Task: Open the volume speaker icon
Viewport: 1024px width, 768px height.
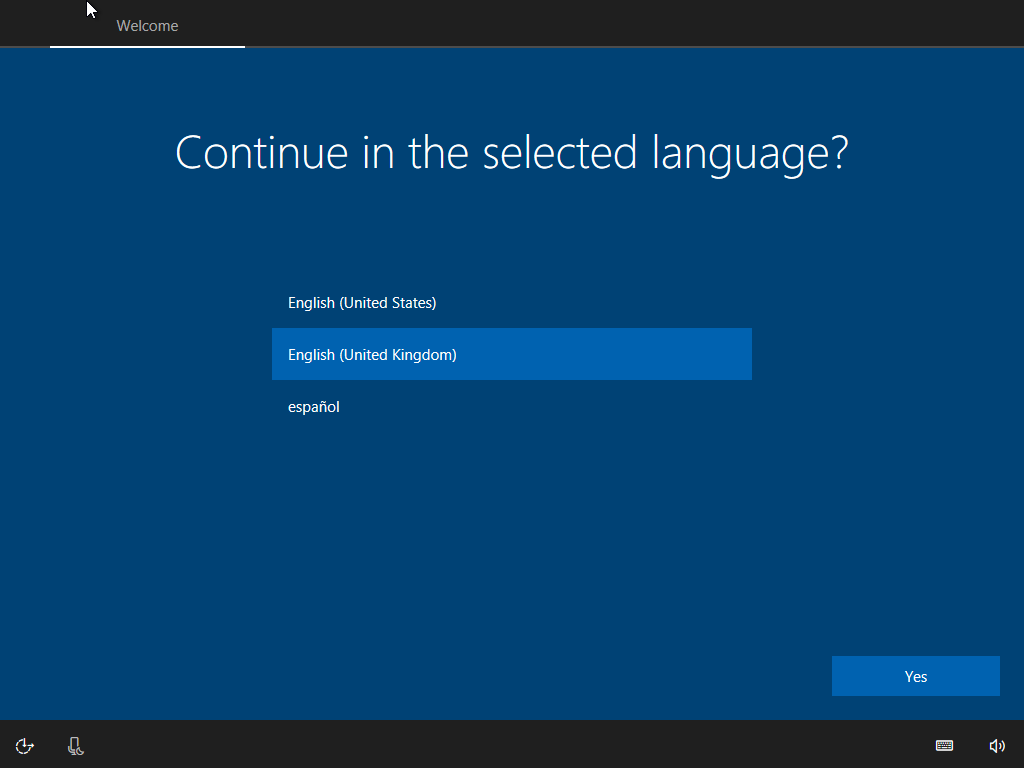Action: 997,746
